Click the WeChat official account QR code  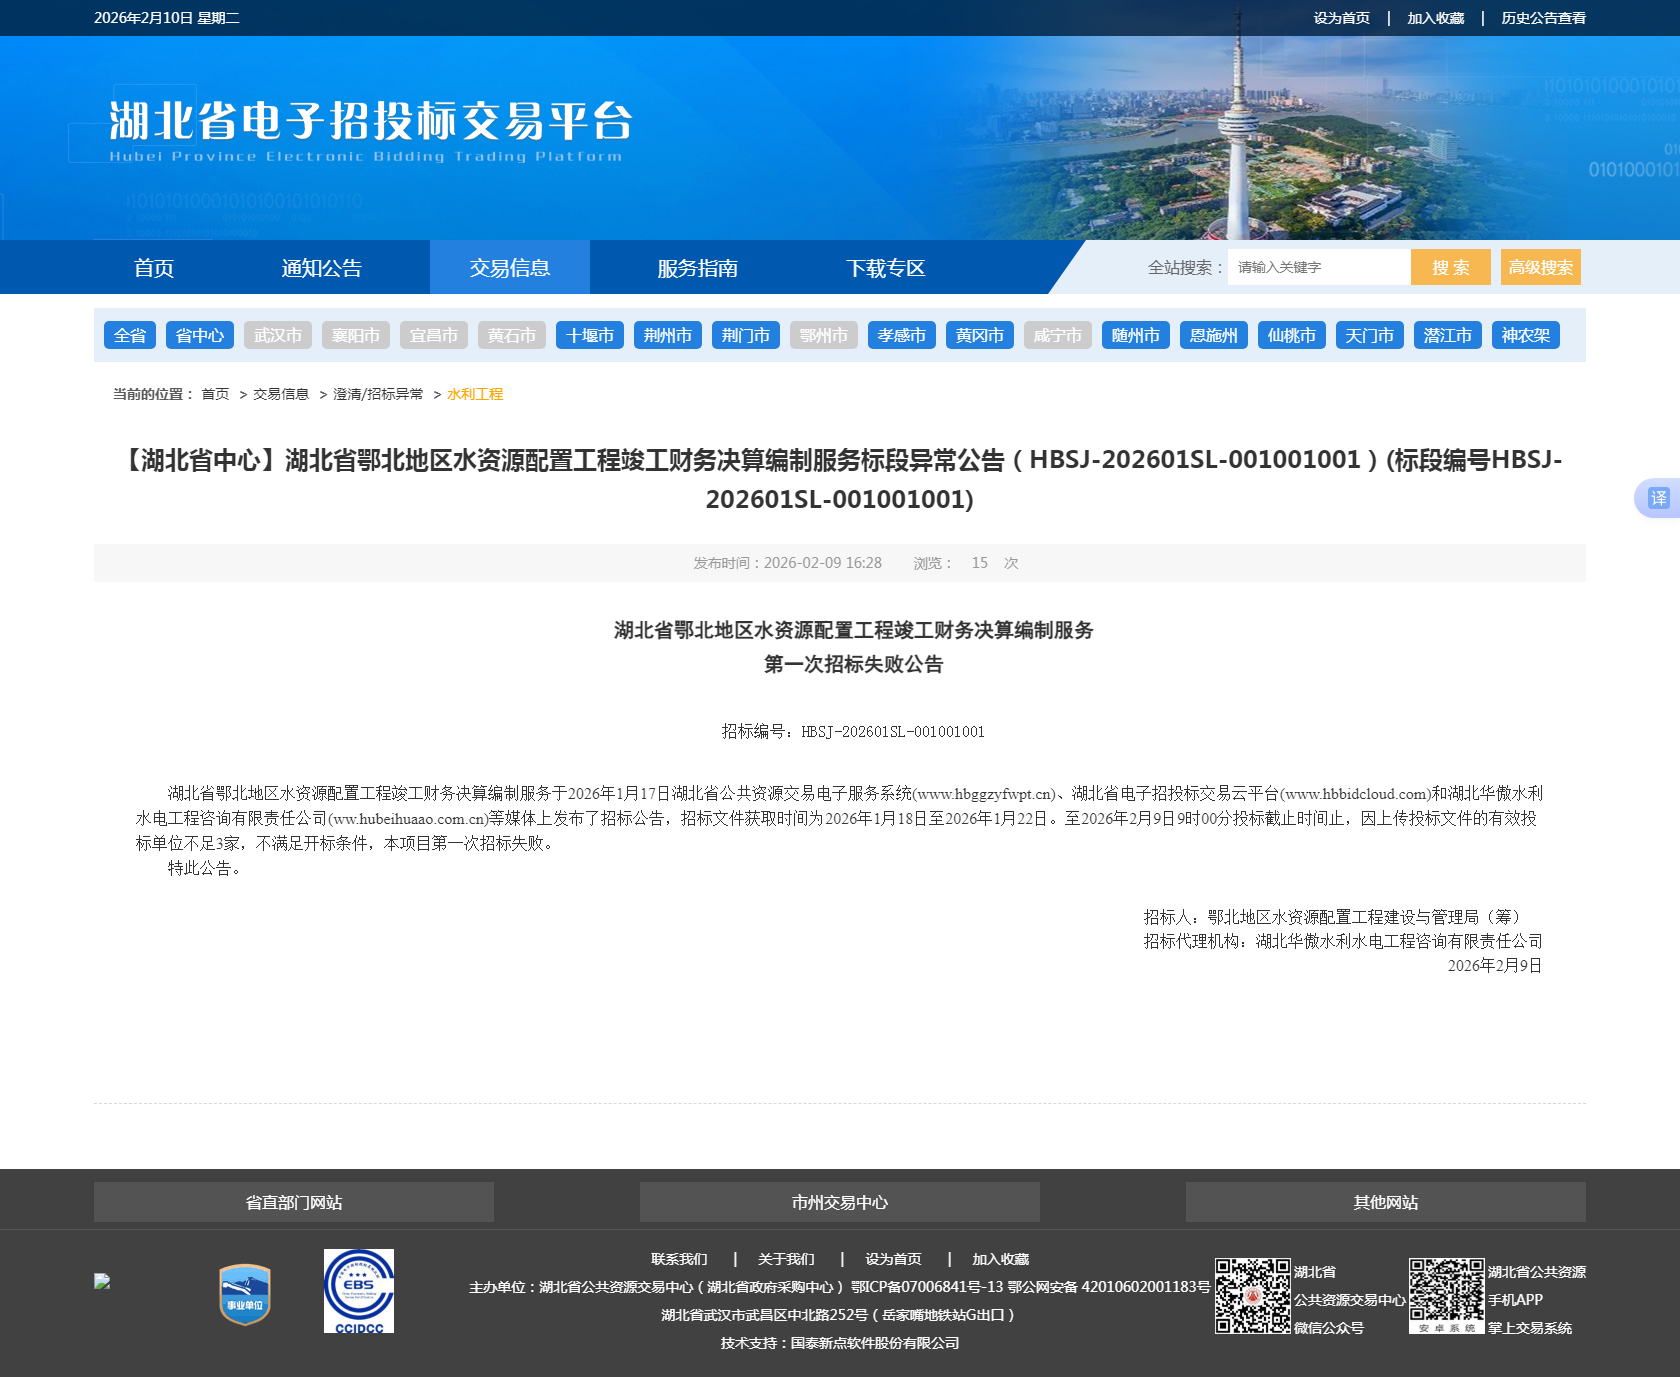(1252, 1296)
